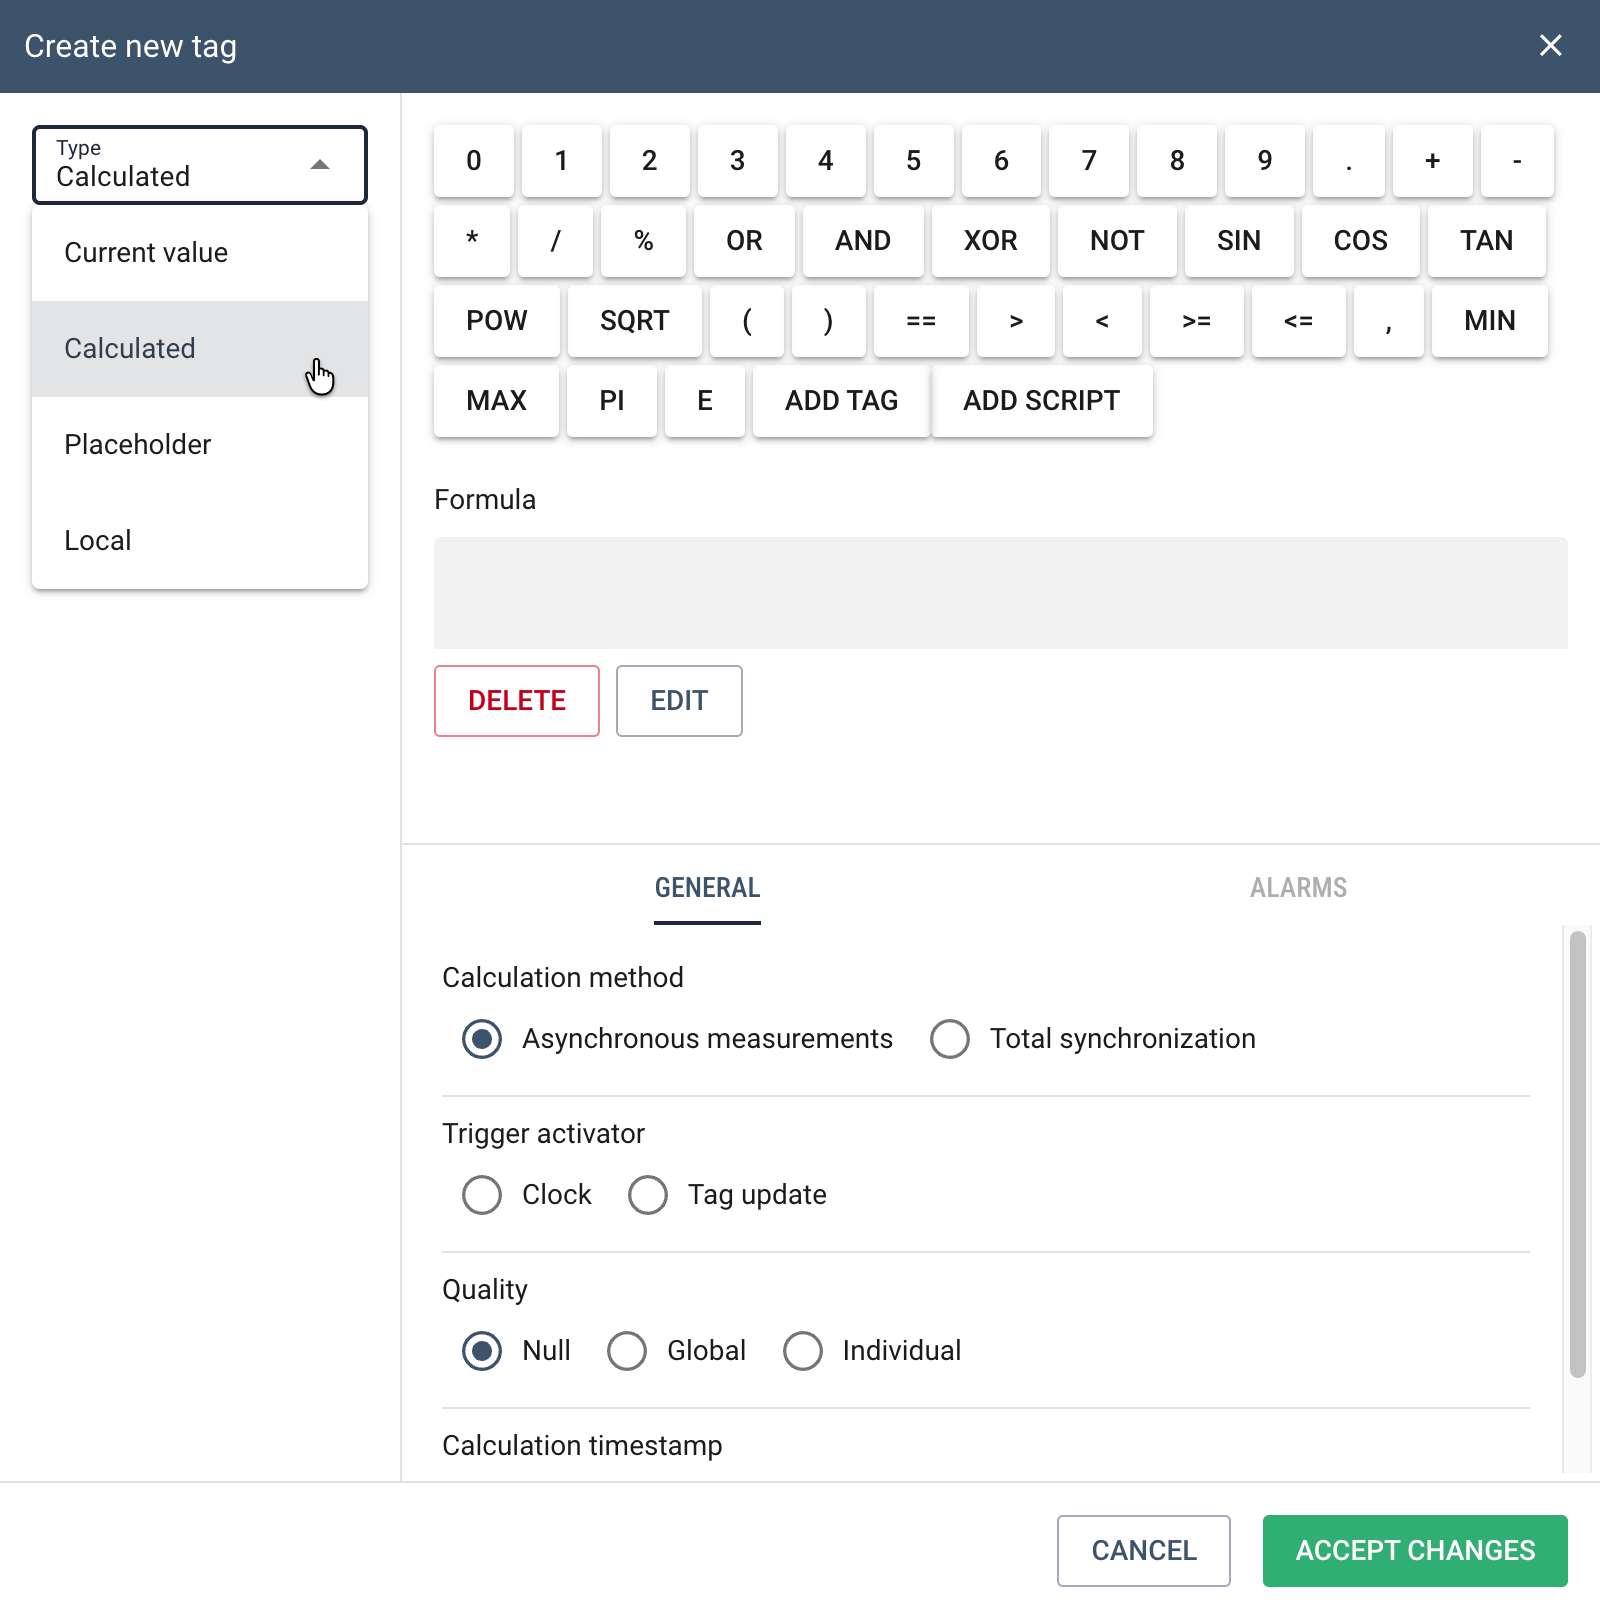
Task: Switch to the ALARMS tab
Action: [1298, 888]
